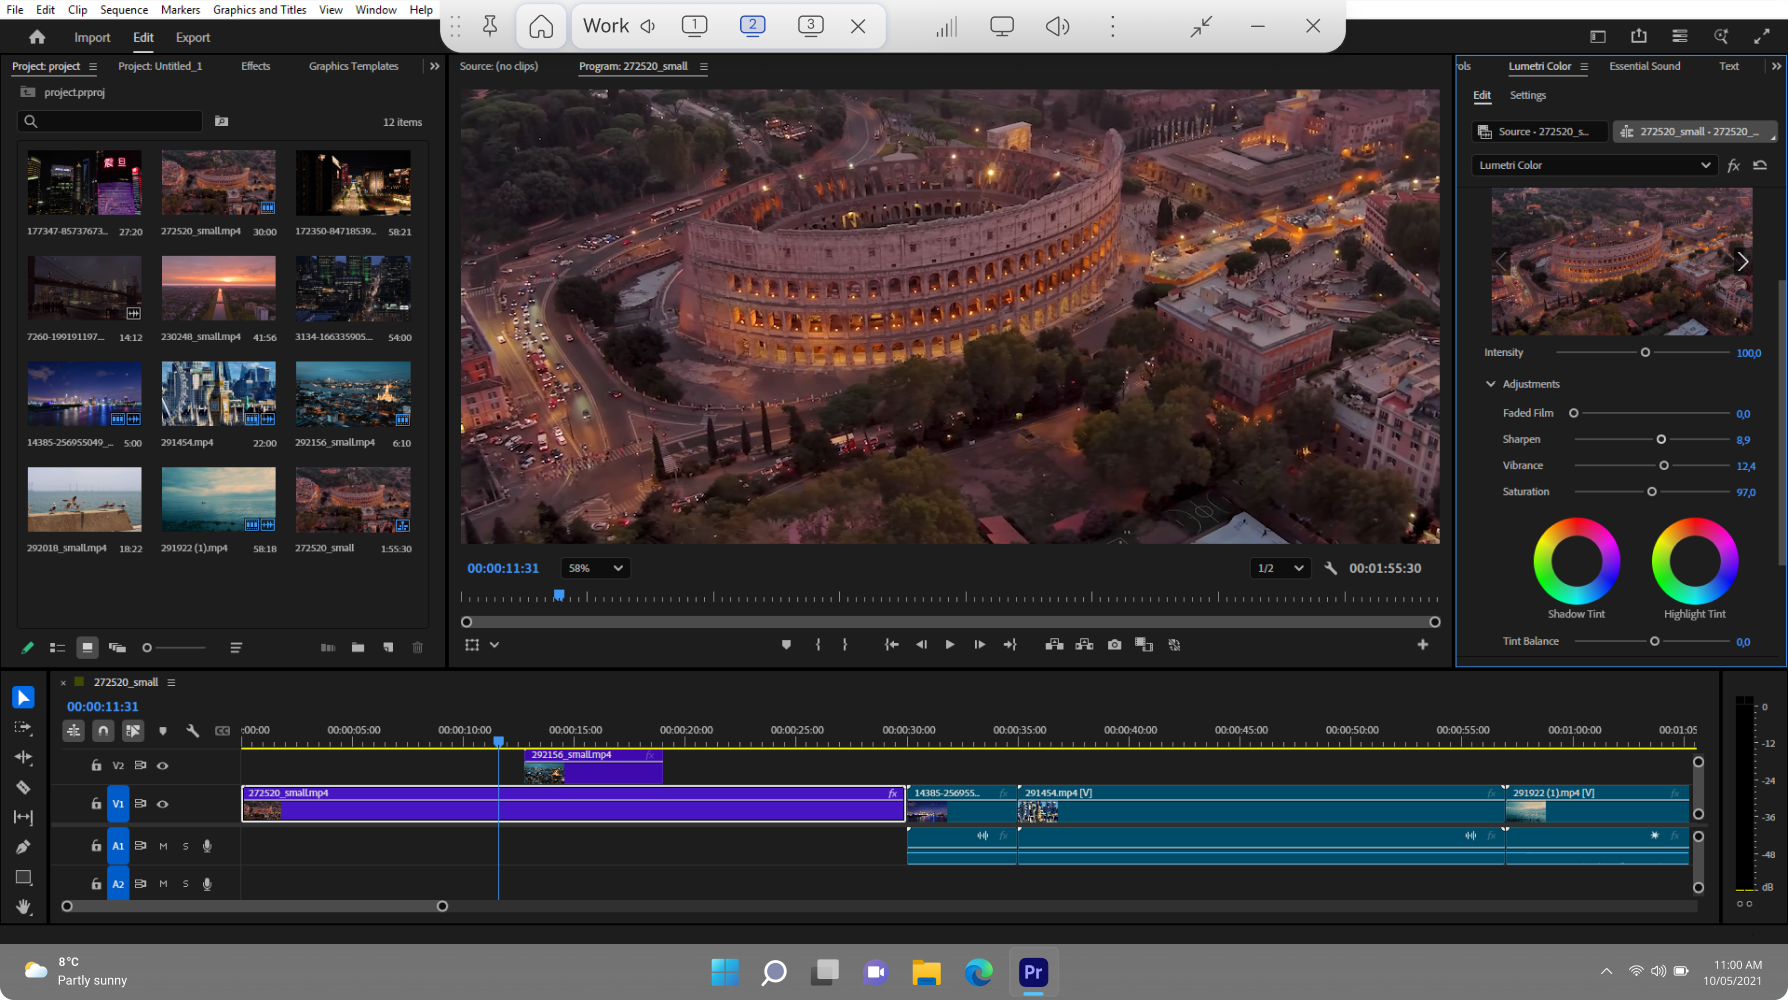Click the Extract button in Program monitor
Viewport: 1788px width, 1000px height.
pos(1084,645)
